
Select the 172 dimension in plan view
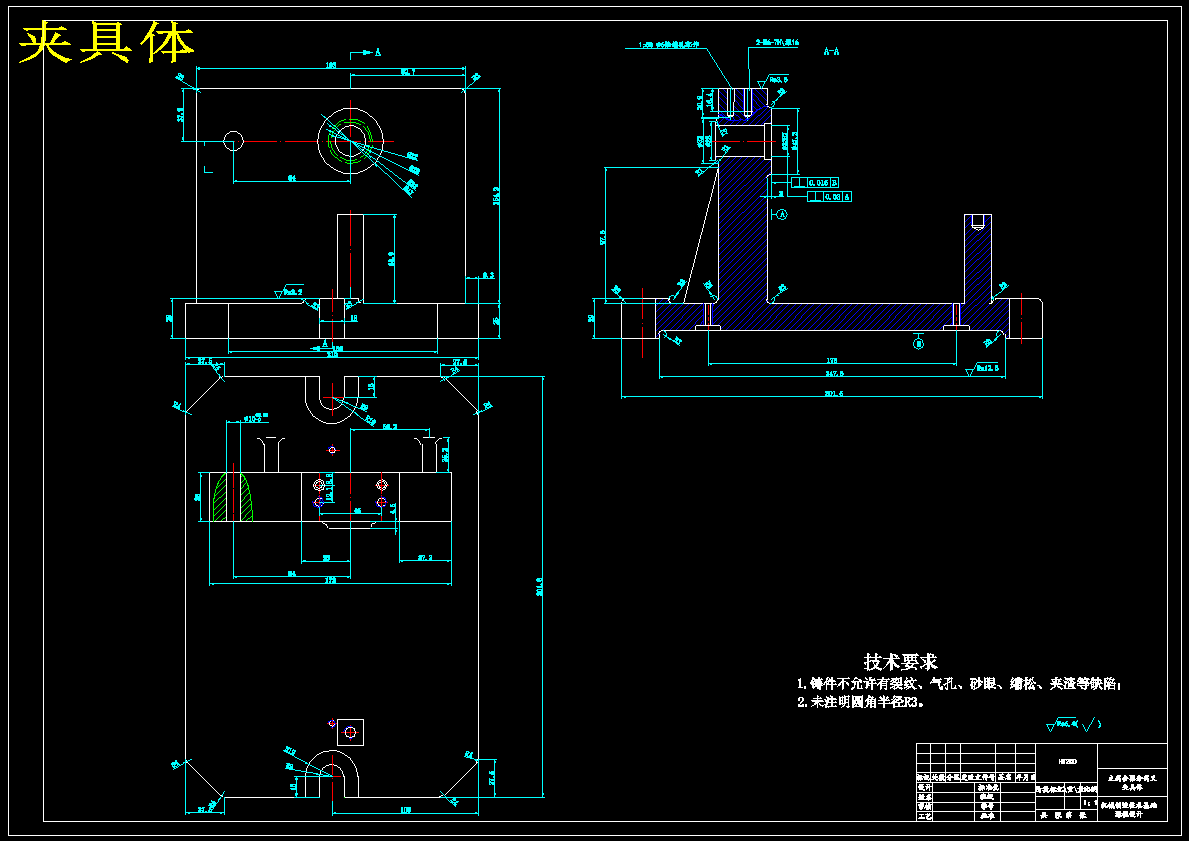331,580
